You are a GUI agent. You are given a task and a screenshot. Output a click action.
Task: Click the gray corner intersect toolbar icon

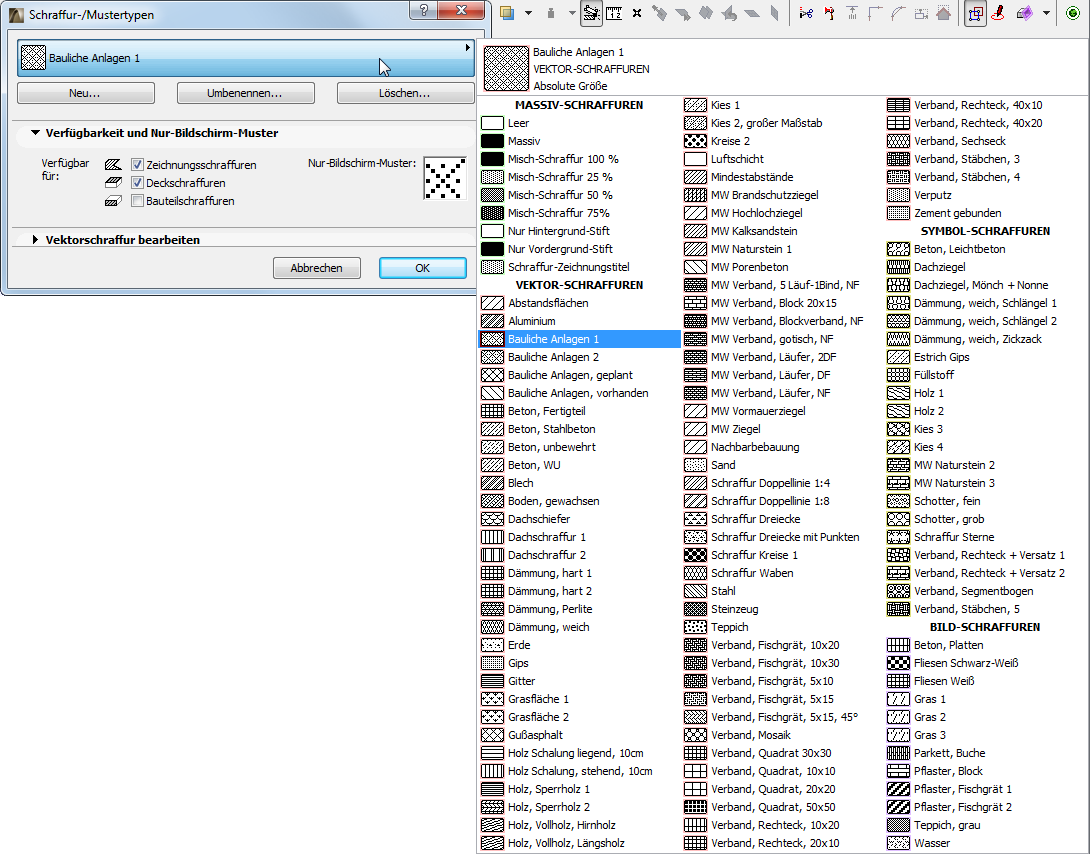click(x=875, y=13)
